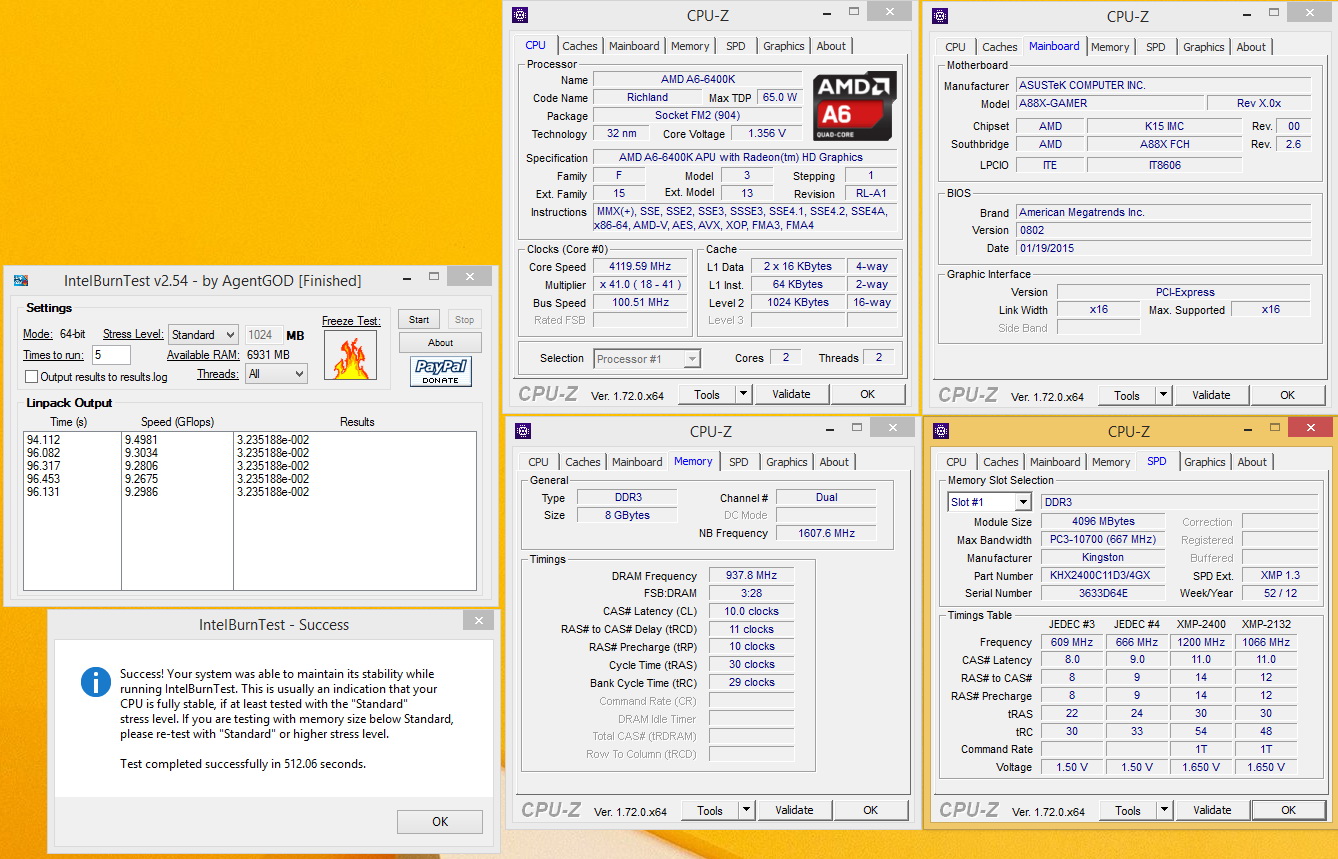Click the CPU-Z icon in Memory window title bar
1338x859 pixels.
(x=522, y=432)
